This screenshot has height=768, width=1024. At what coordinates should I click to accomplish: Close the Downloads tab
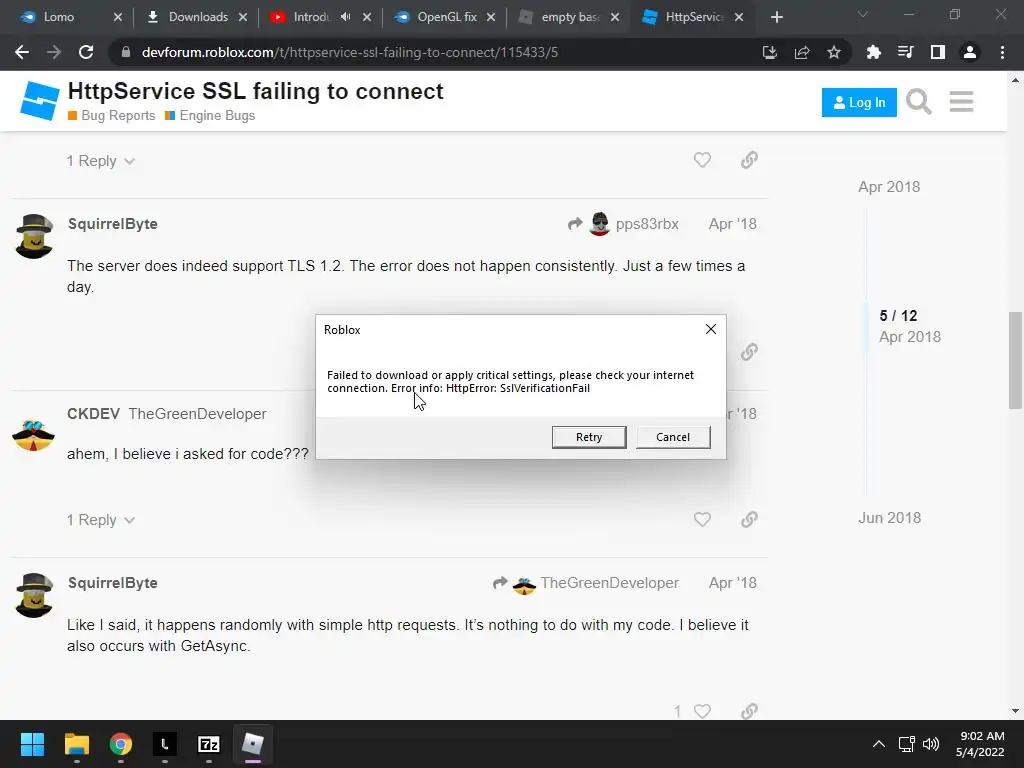243,17
